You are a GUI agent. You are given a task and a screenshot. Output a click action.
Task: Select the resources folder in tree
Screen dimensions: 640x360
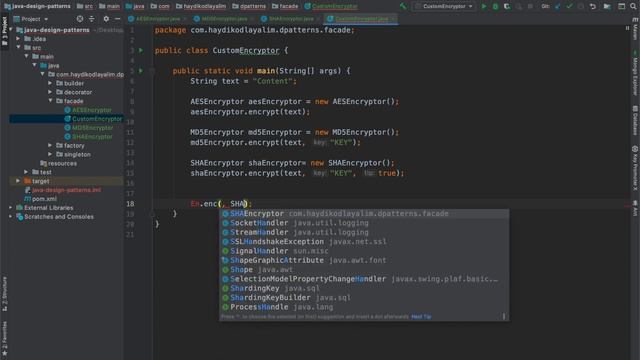point(58,163)
